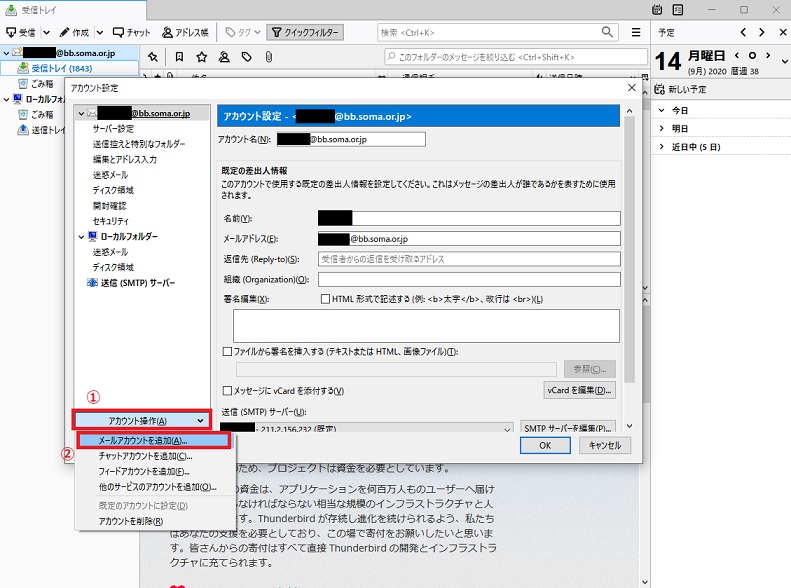The height and width of the screenshot is (588, 791).
Task: Open the Tag (タグ) dropdown
Action: pos(243,33)
